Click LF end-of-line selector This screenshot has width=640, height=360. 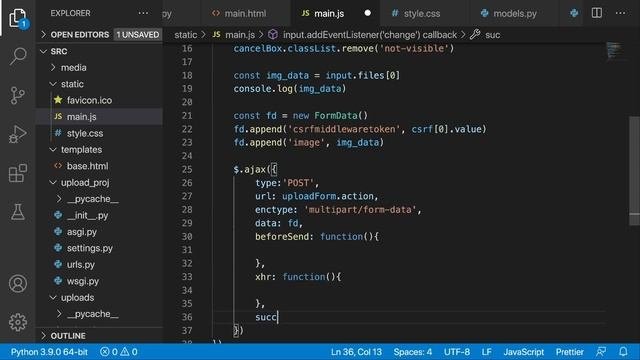tap(487, 352)
